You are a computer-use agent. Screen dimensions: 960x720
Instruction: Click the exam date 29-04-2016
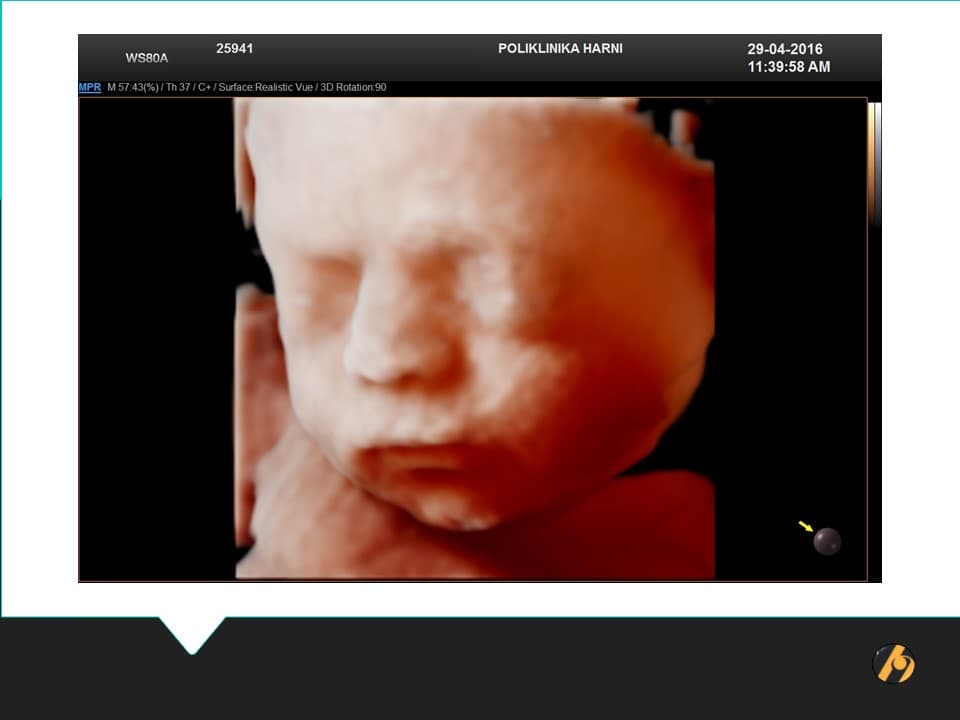coord(785,49)
